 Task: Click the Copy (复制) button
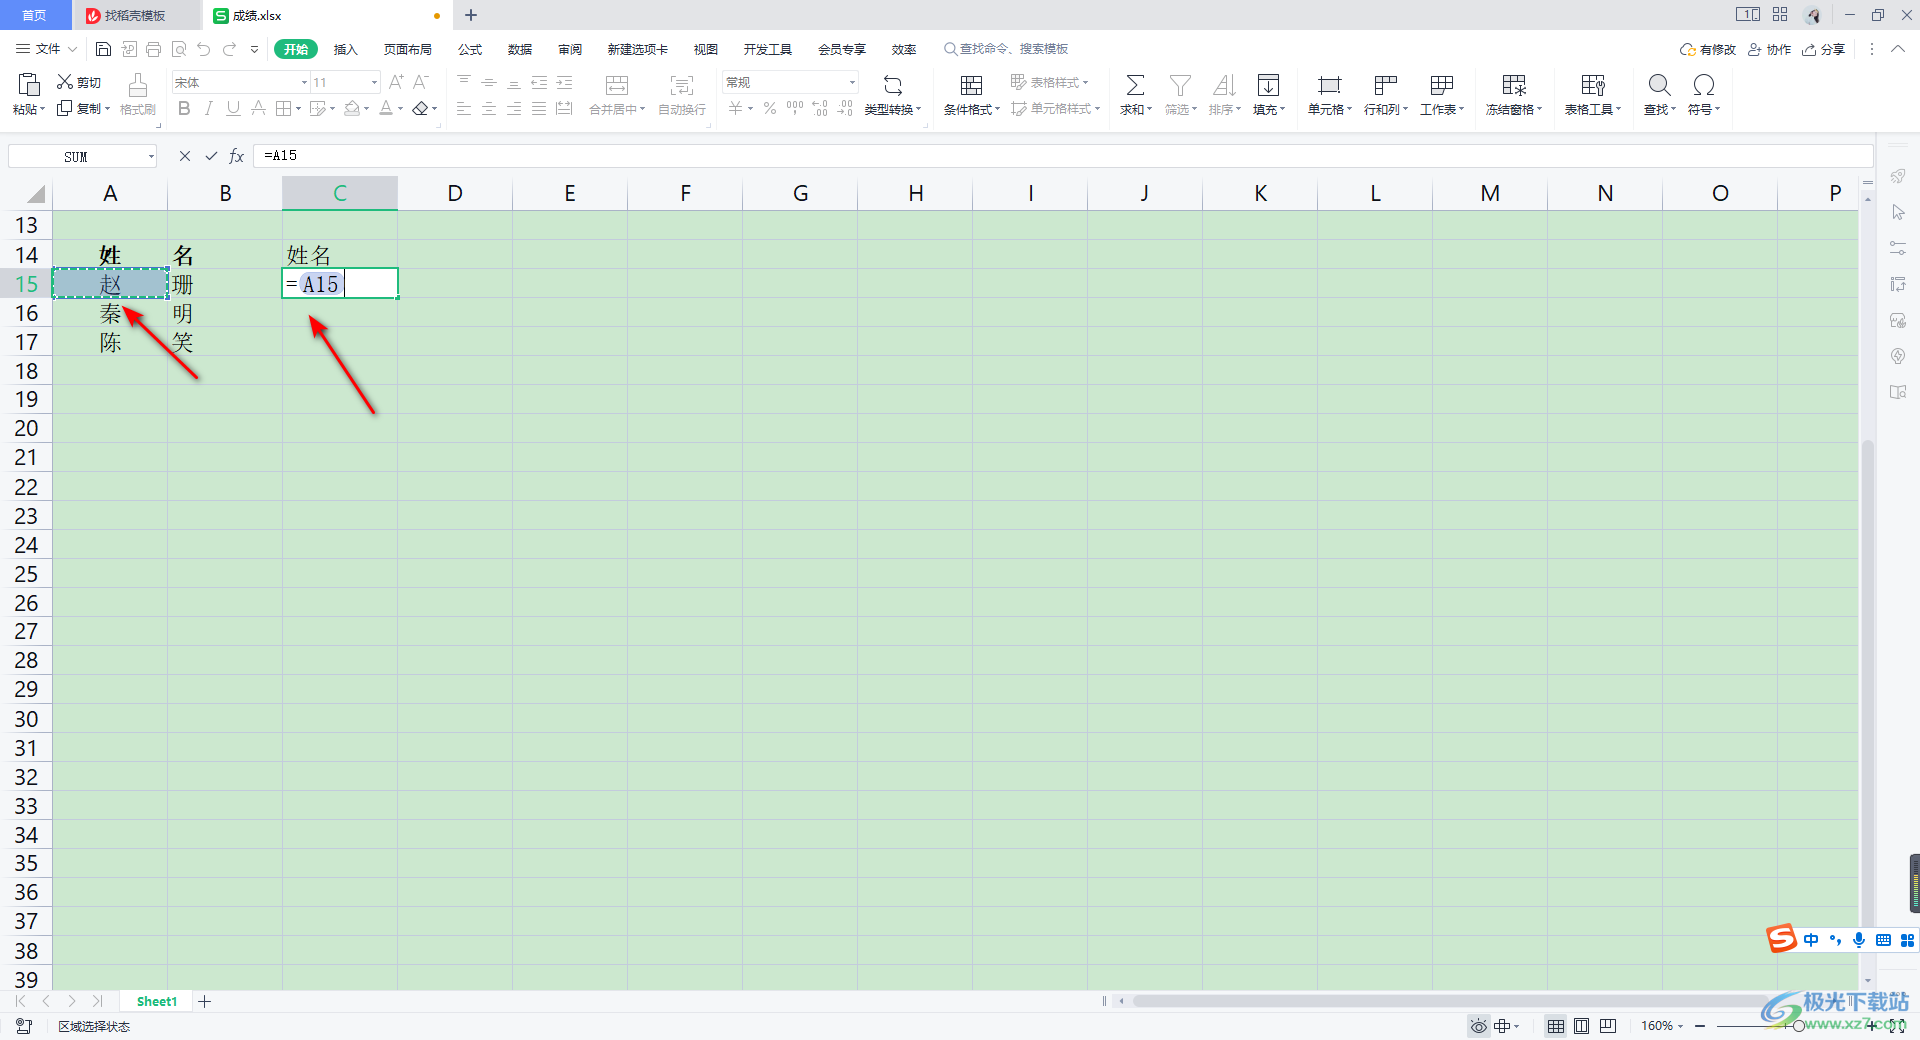tap(84, 108)
